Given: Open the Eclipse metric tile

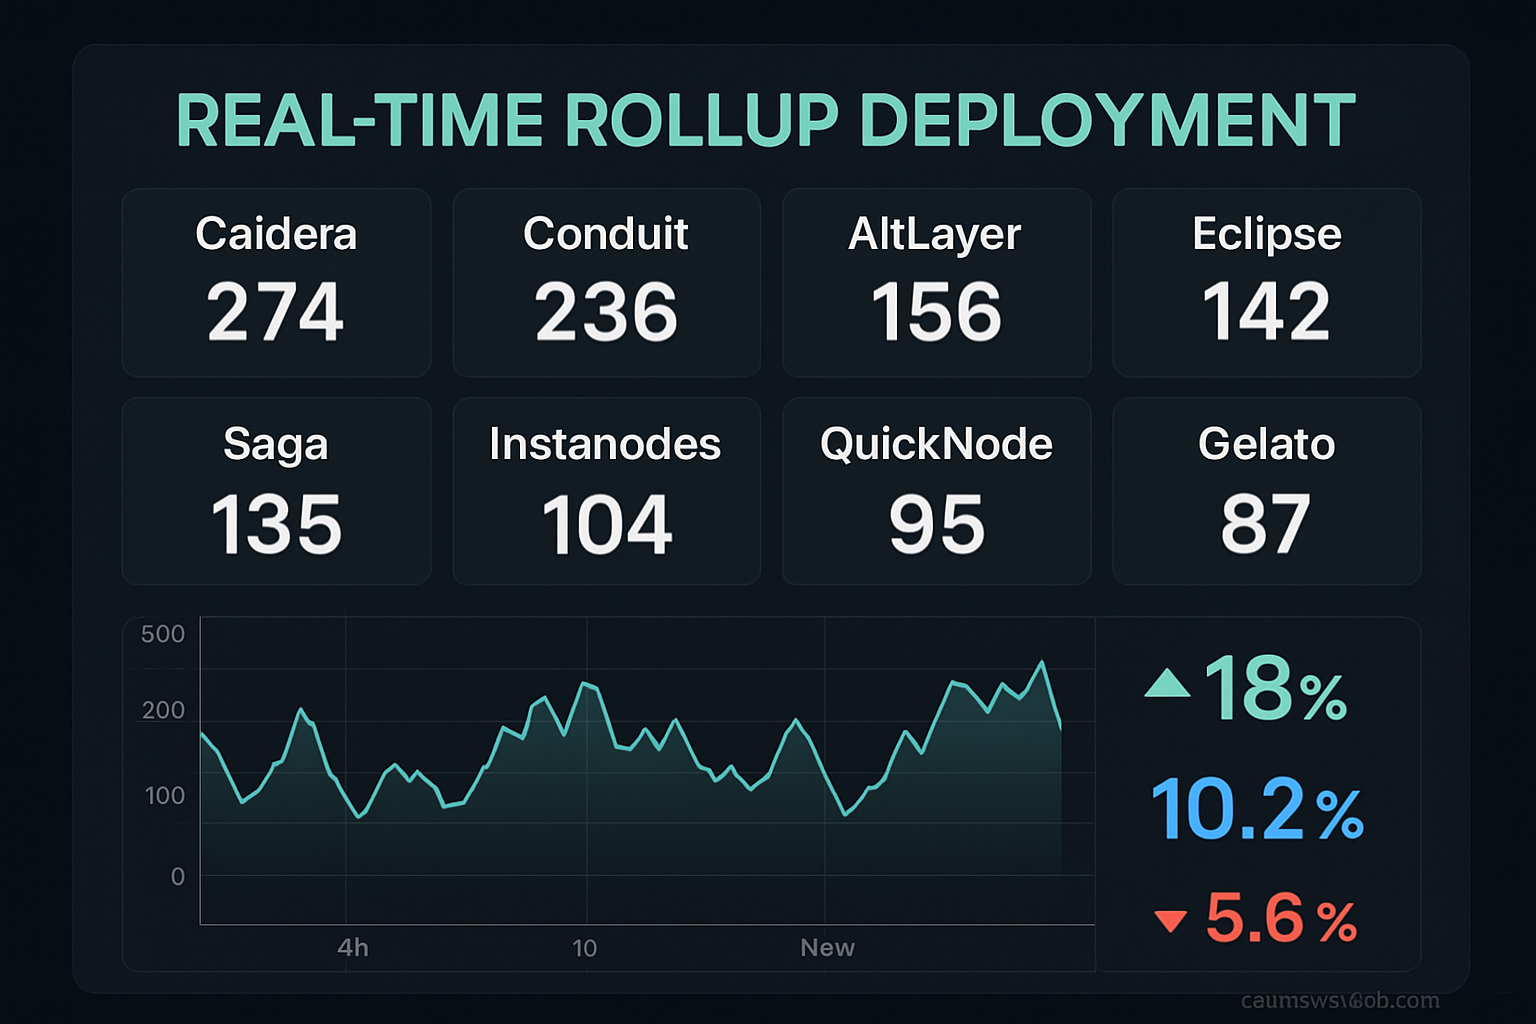Looking at the screenshot, I should pyautogui.click(x=1266, y=283).
